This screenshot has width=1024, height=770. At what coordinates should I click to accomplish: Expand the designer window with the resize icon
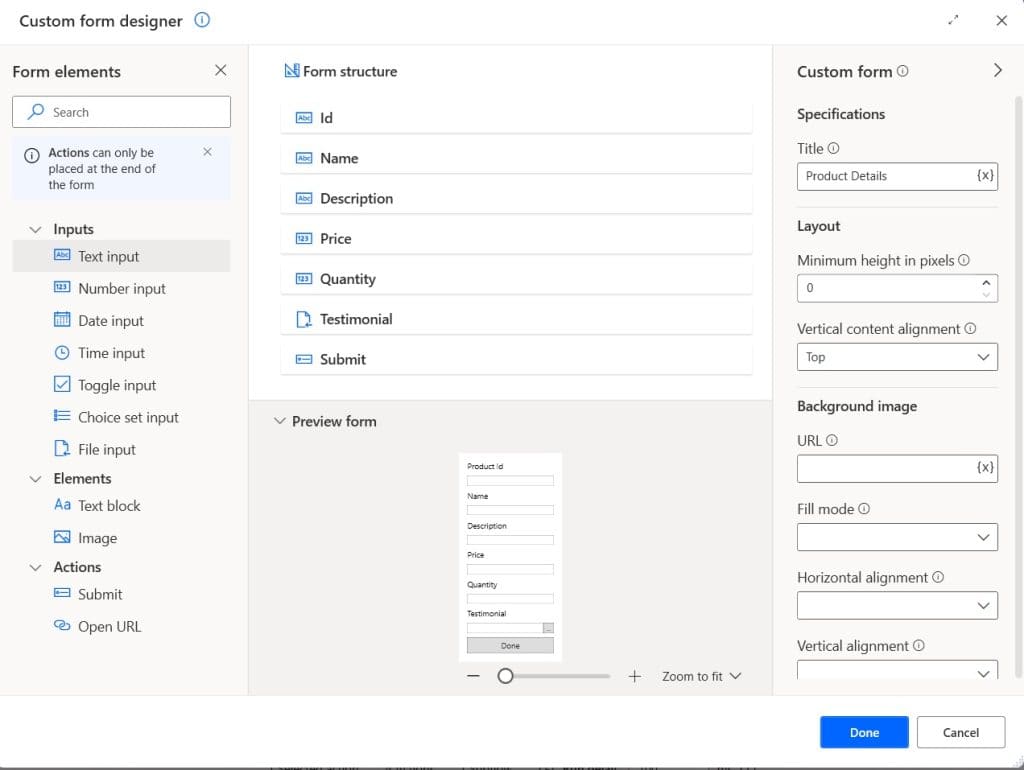click(x=953, y=20)
